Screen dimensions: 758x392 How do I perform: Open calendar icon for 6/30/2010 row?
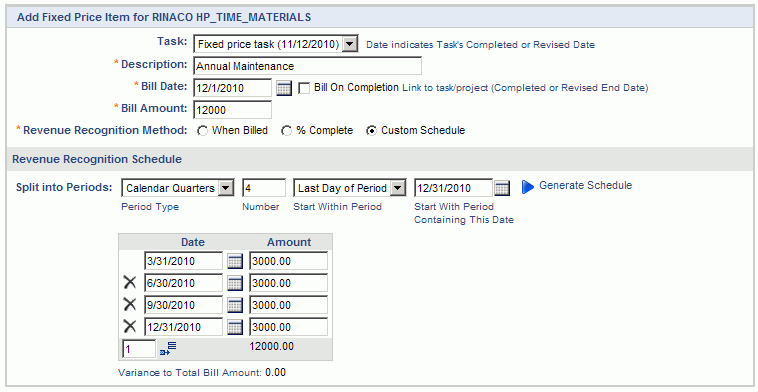coord(234,283)
